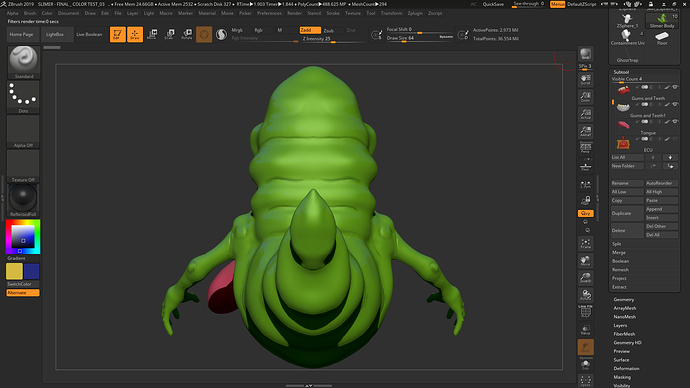Open the Dots stroke selector

point(23,97)
